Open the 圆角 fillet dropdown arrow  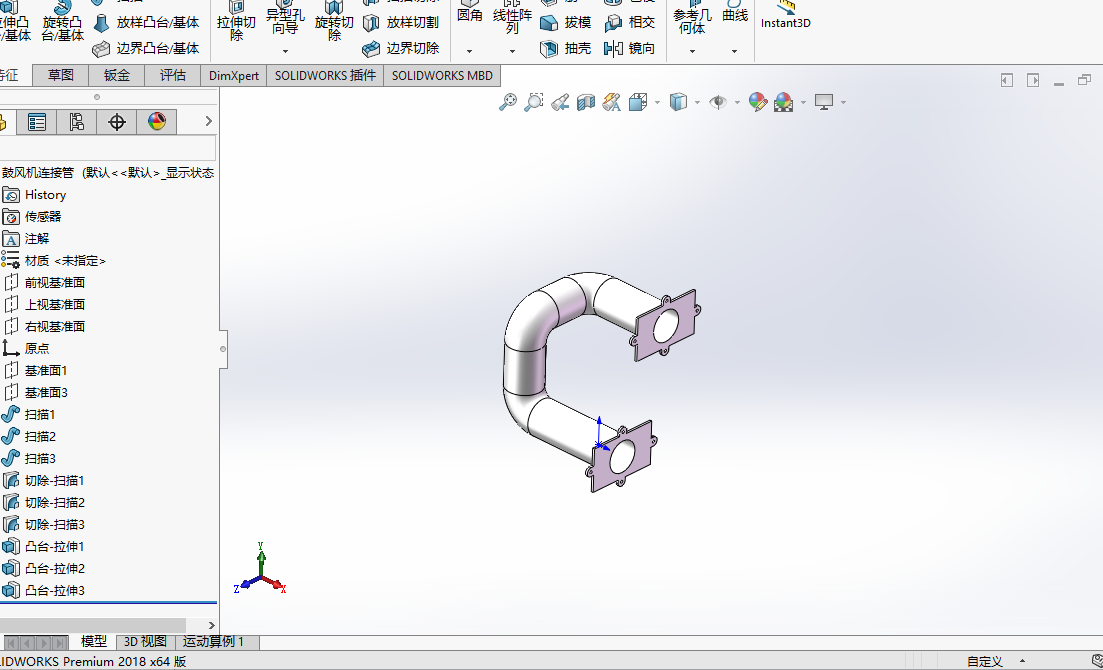[x=469, y=51]
